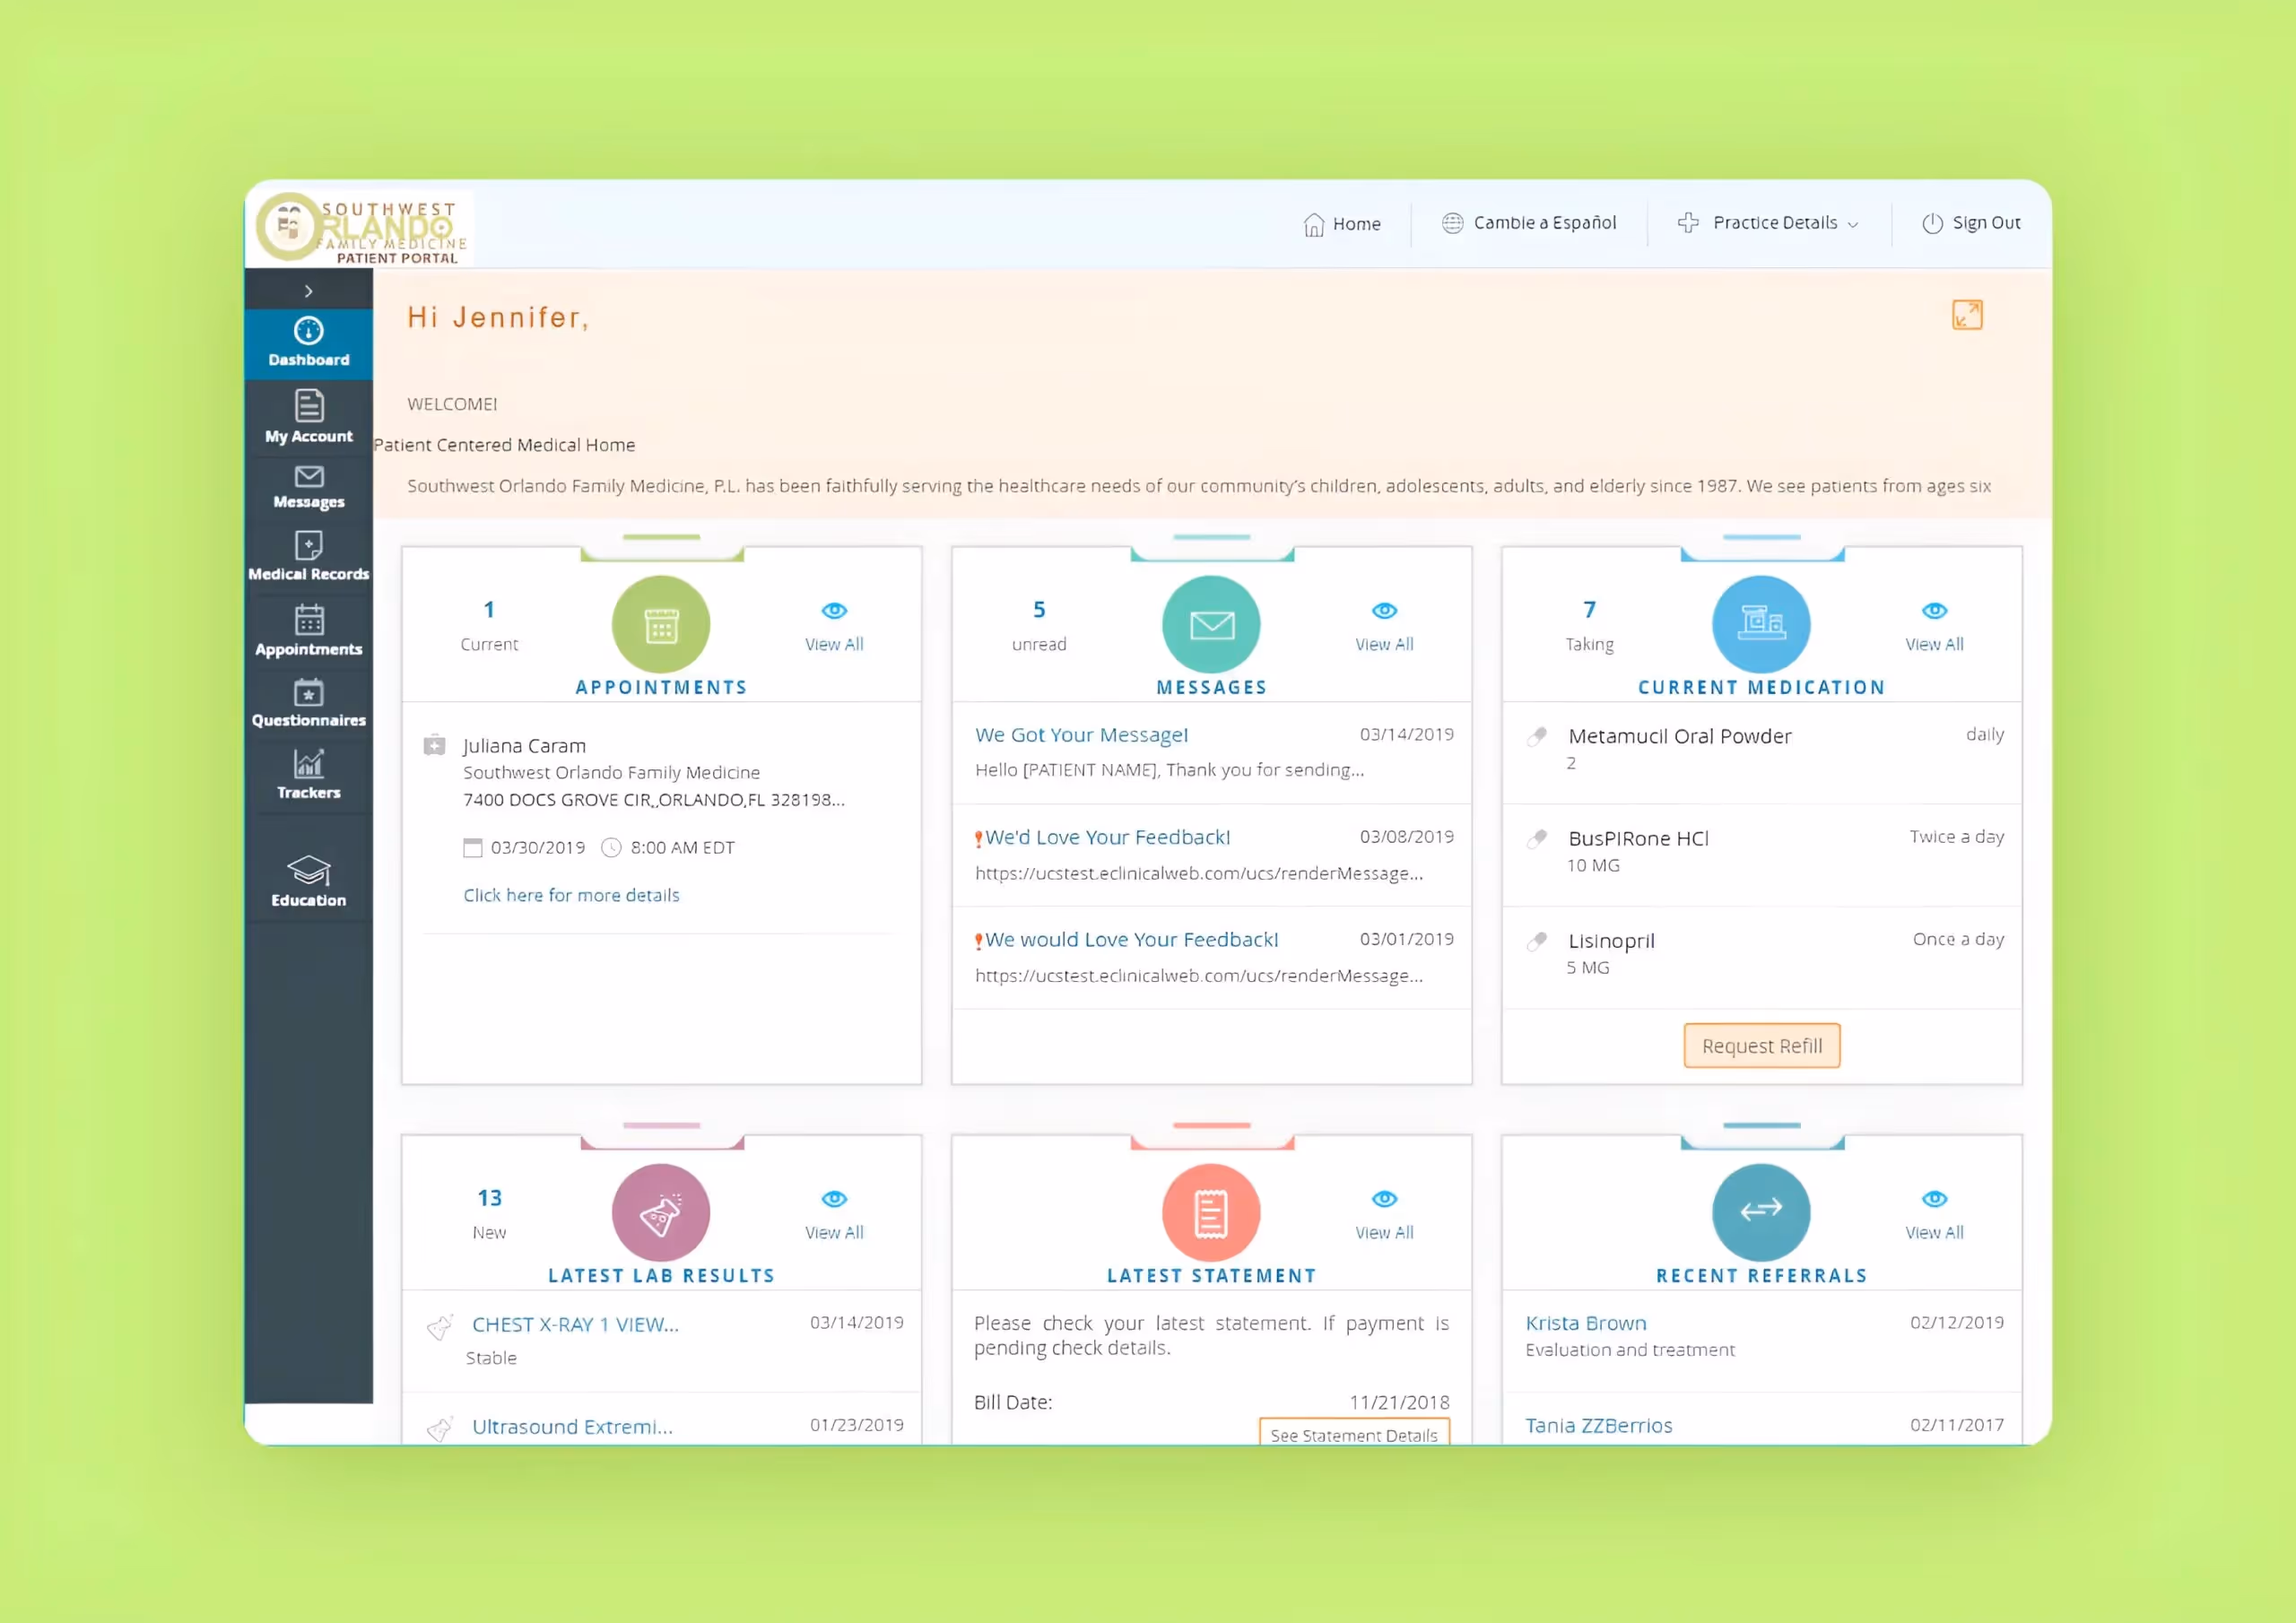
Task: Open 'Click here for more details' link
Action: tap(571, 895)
